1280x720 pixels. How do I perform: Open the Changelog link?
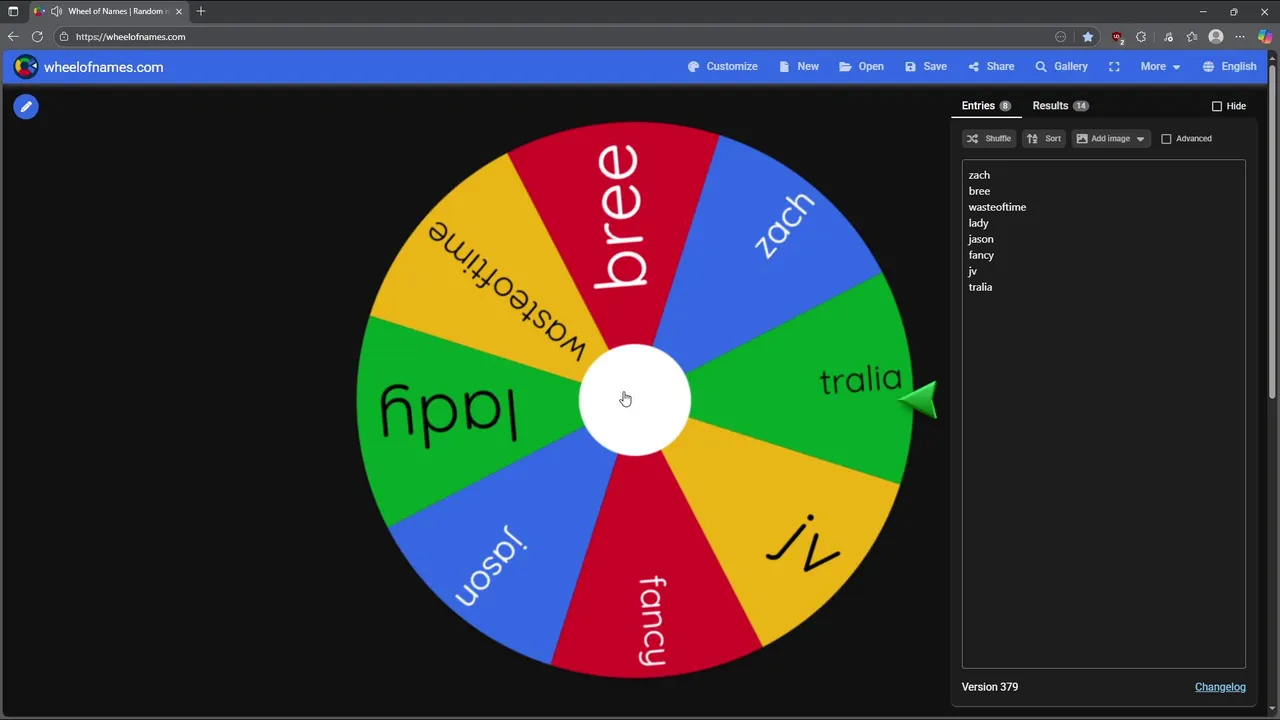coord(1220,687)
